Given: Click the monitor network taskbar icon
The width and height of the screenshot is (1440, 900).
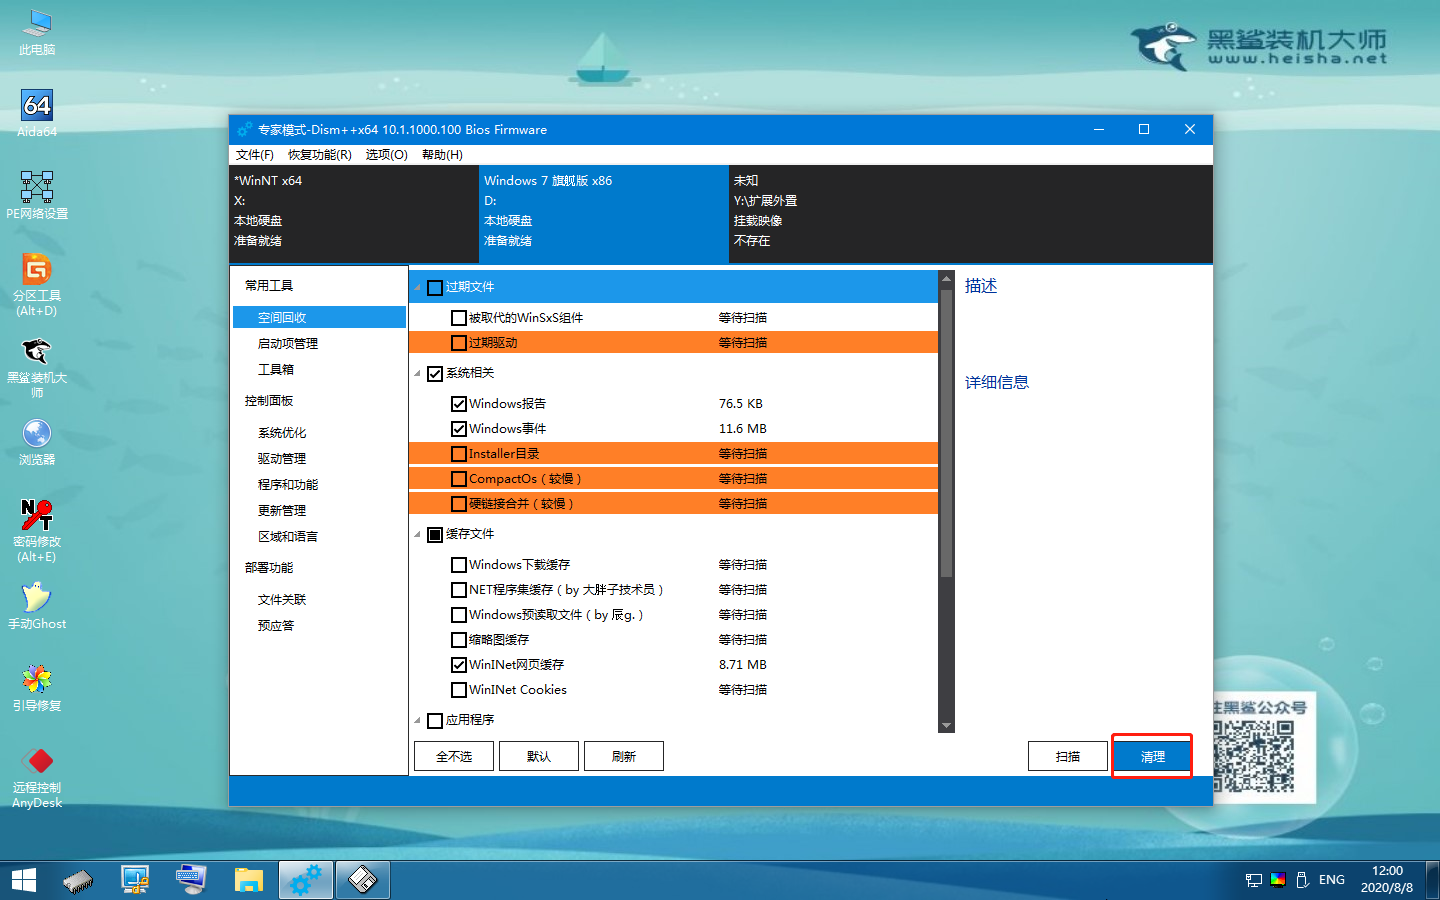Looking at the screenshot, I should (135, 880).
